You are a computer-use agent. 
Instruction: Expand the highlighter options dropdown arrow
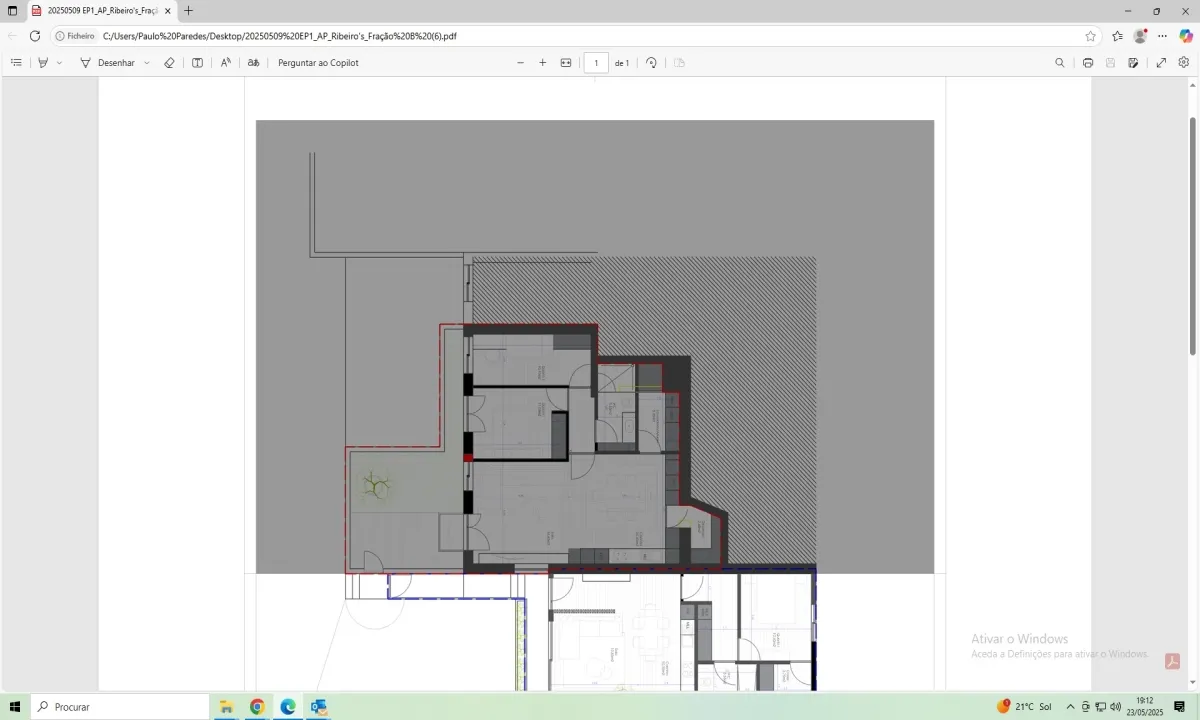59,63
